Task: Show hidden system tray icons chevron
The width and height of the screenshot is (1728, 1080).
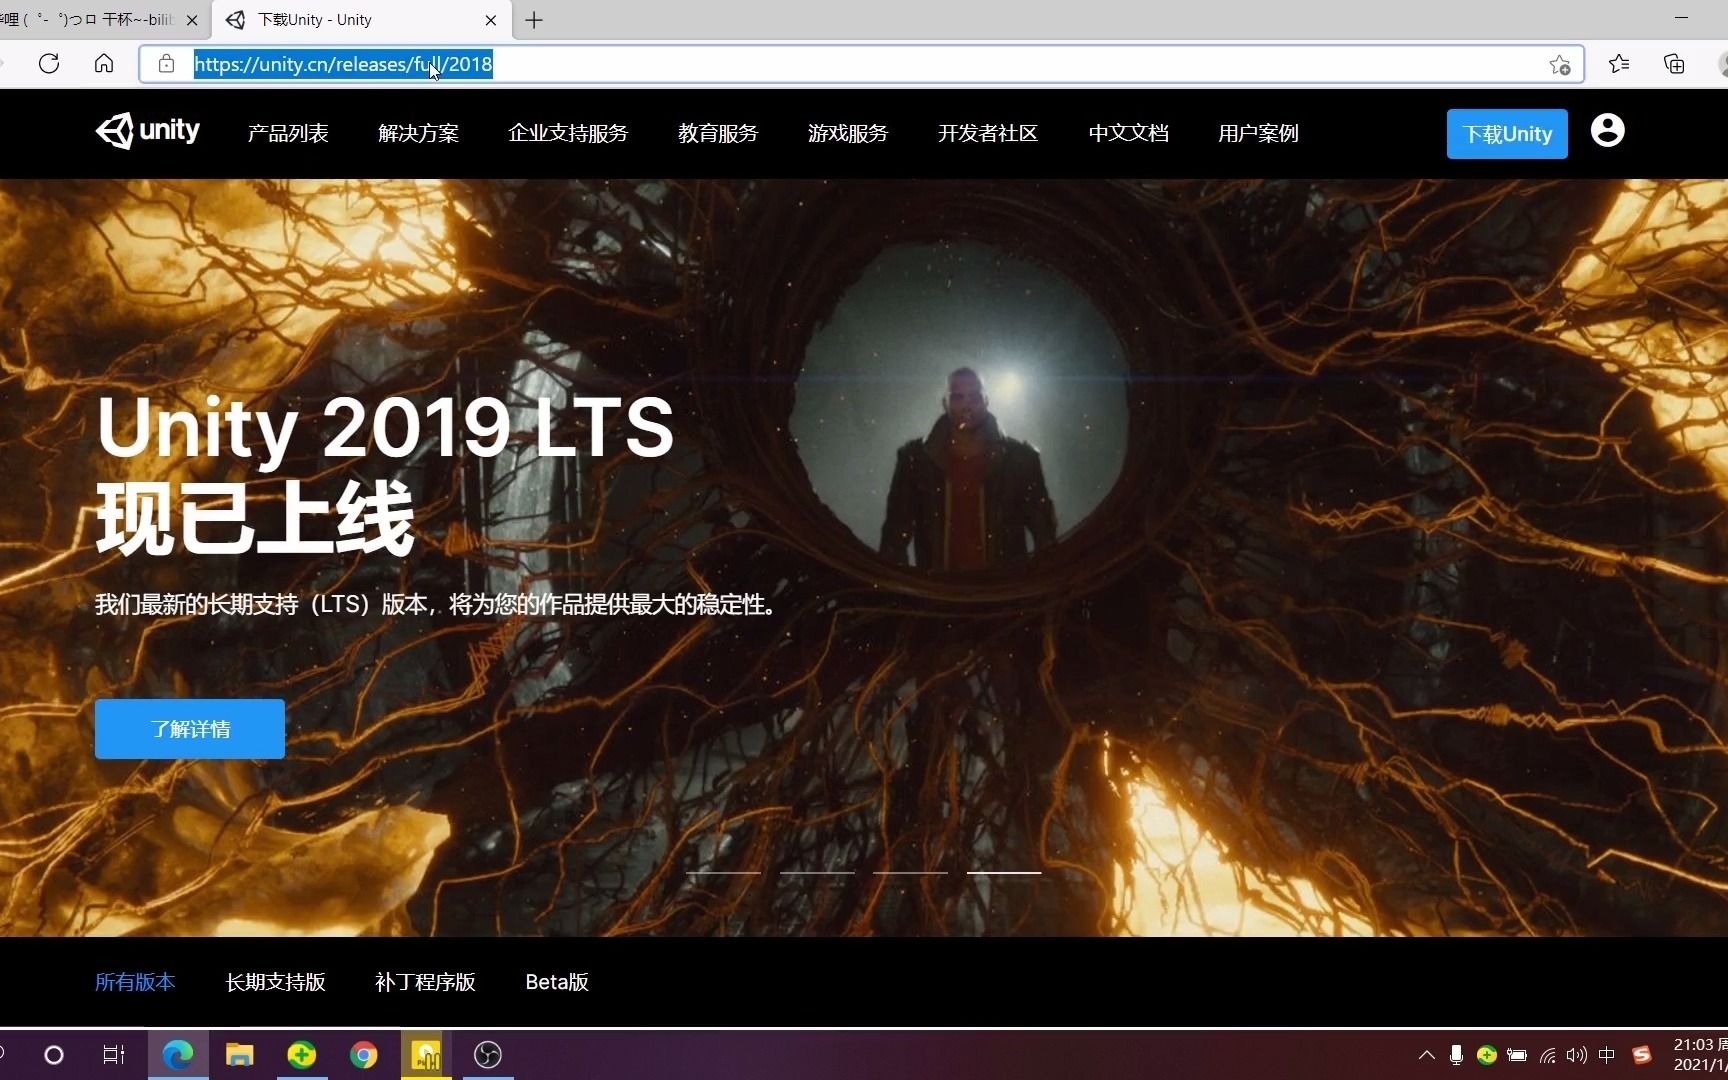Action: pos(1427,1055)
